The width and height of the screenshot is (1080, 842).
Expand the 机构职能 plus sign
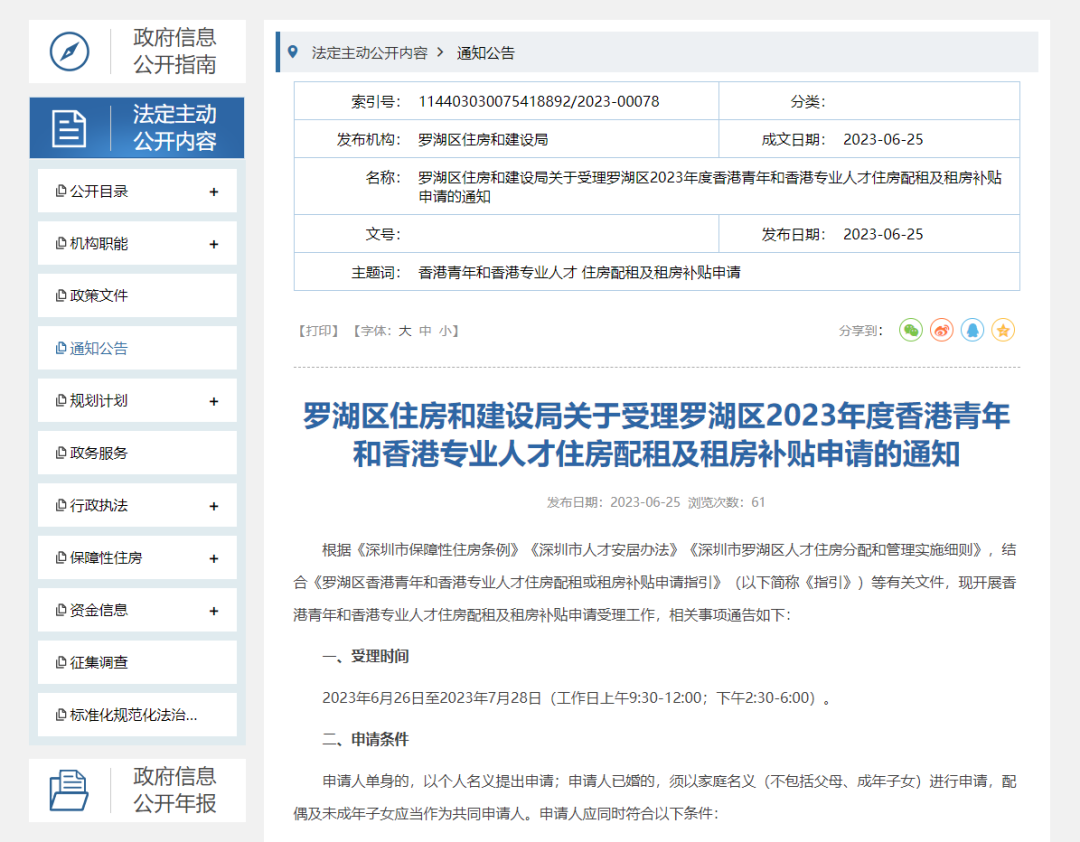(214, 245)
